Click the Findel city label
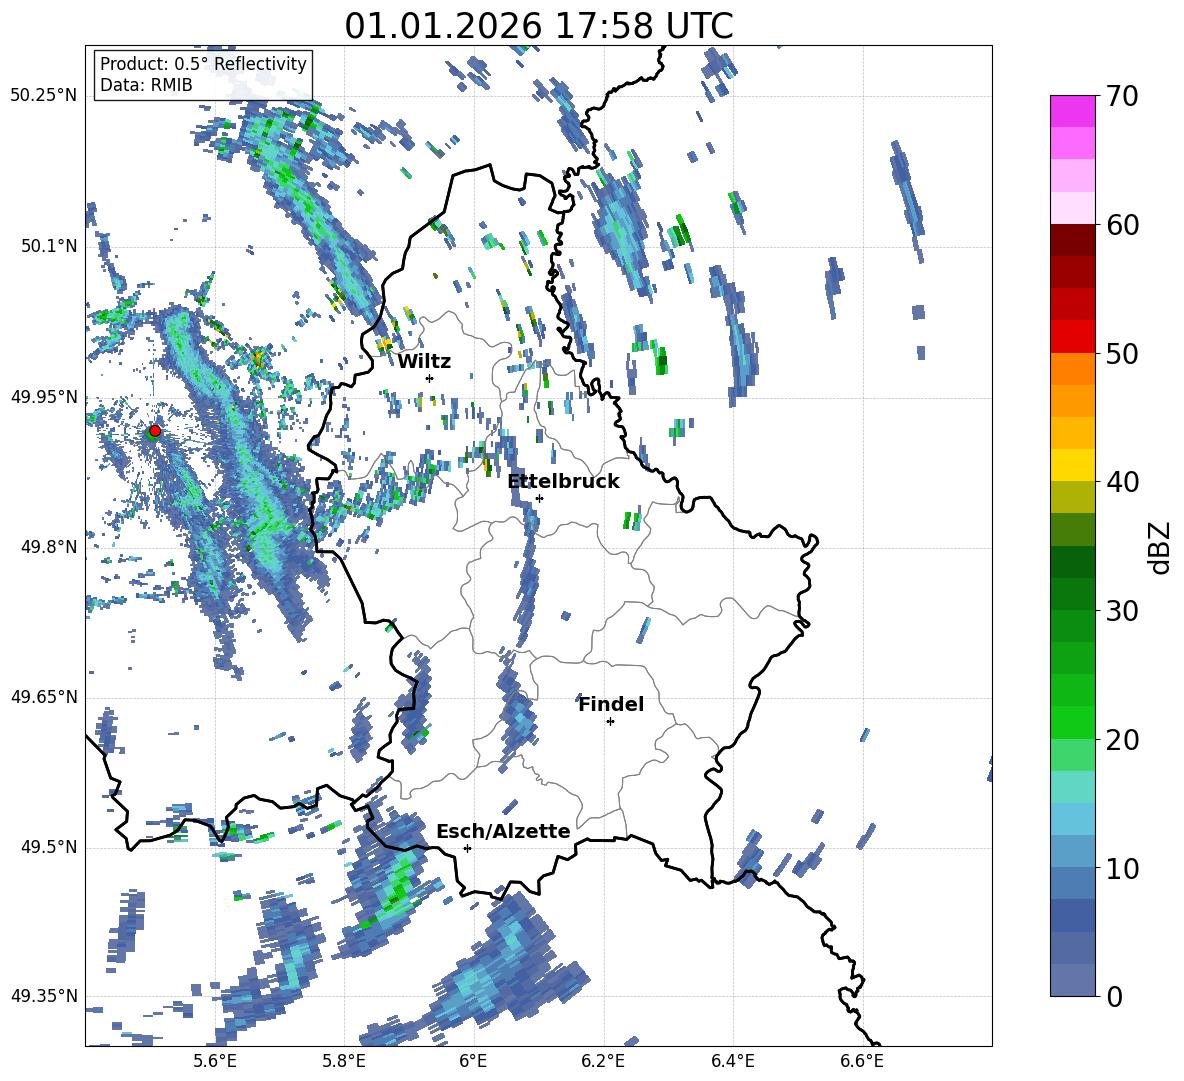 [611, 704]
